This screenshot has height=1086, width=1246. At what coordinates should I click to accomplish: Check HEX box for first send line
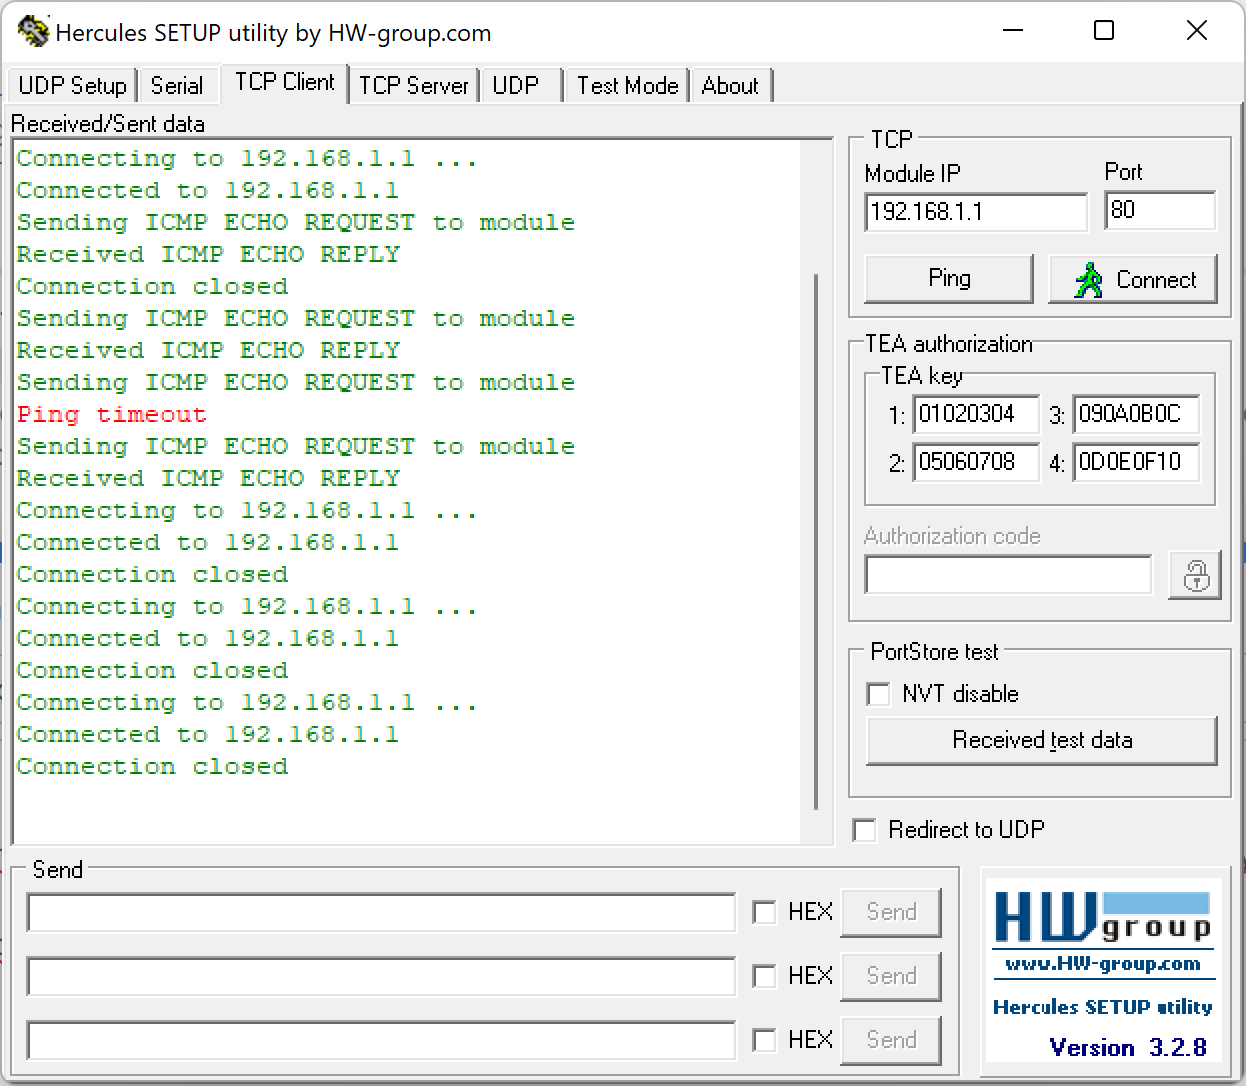(x=764, y=912)
